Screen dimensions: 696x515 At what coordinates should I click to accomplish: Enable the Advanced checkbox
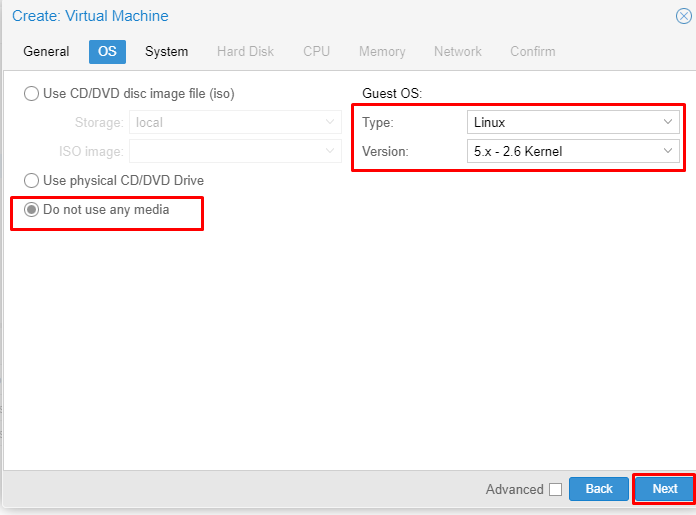(555, 489)
